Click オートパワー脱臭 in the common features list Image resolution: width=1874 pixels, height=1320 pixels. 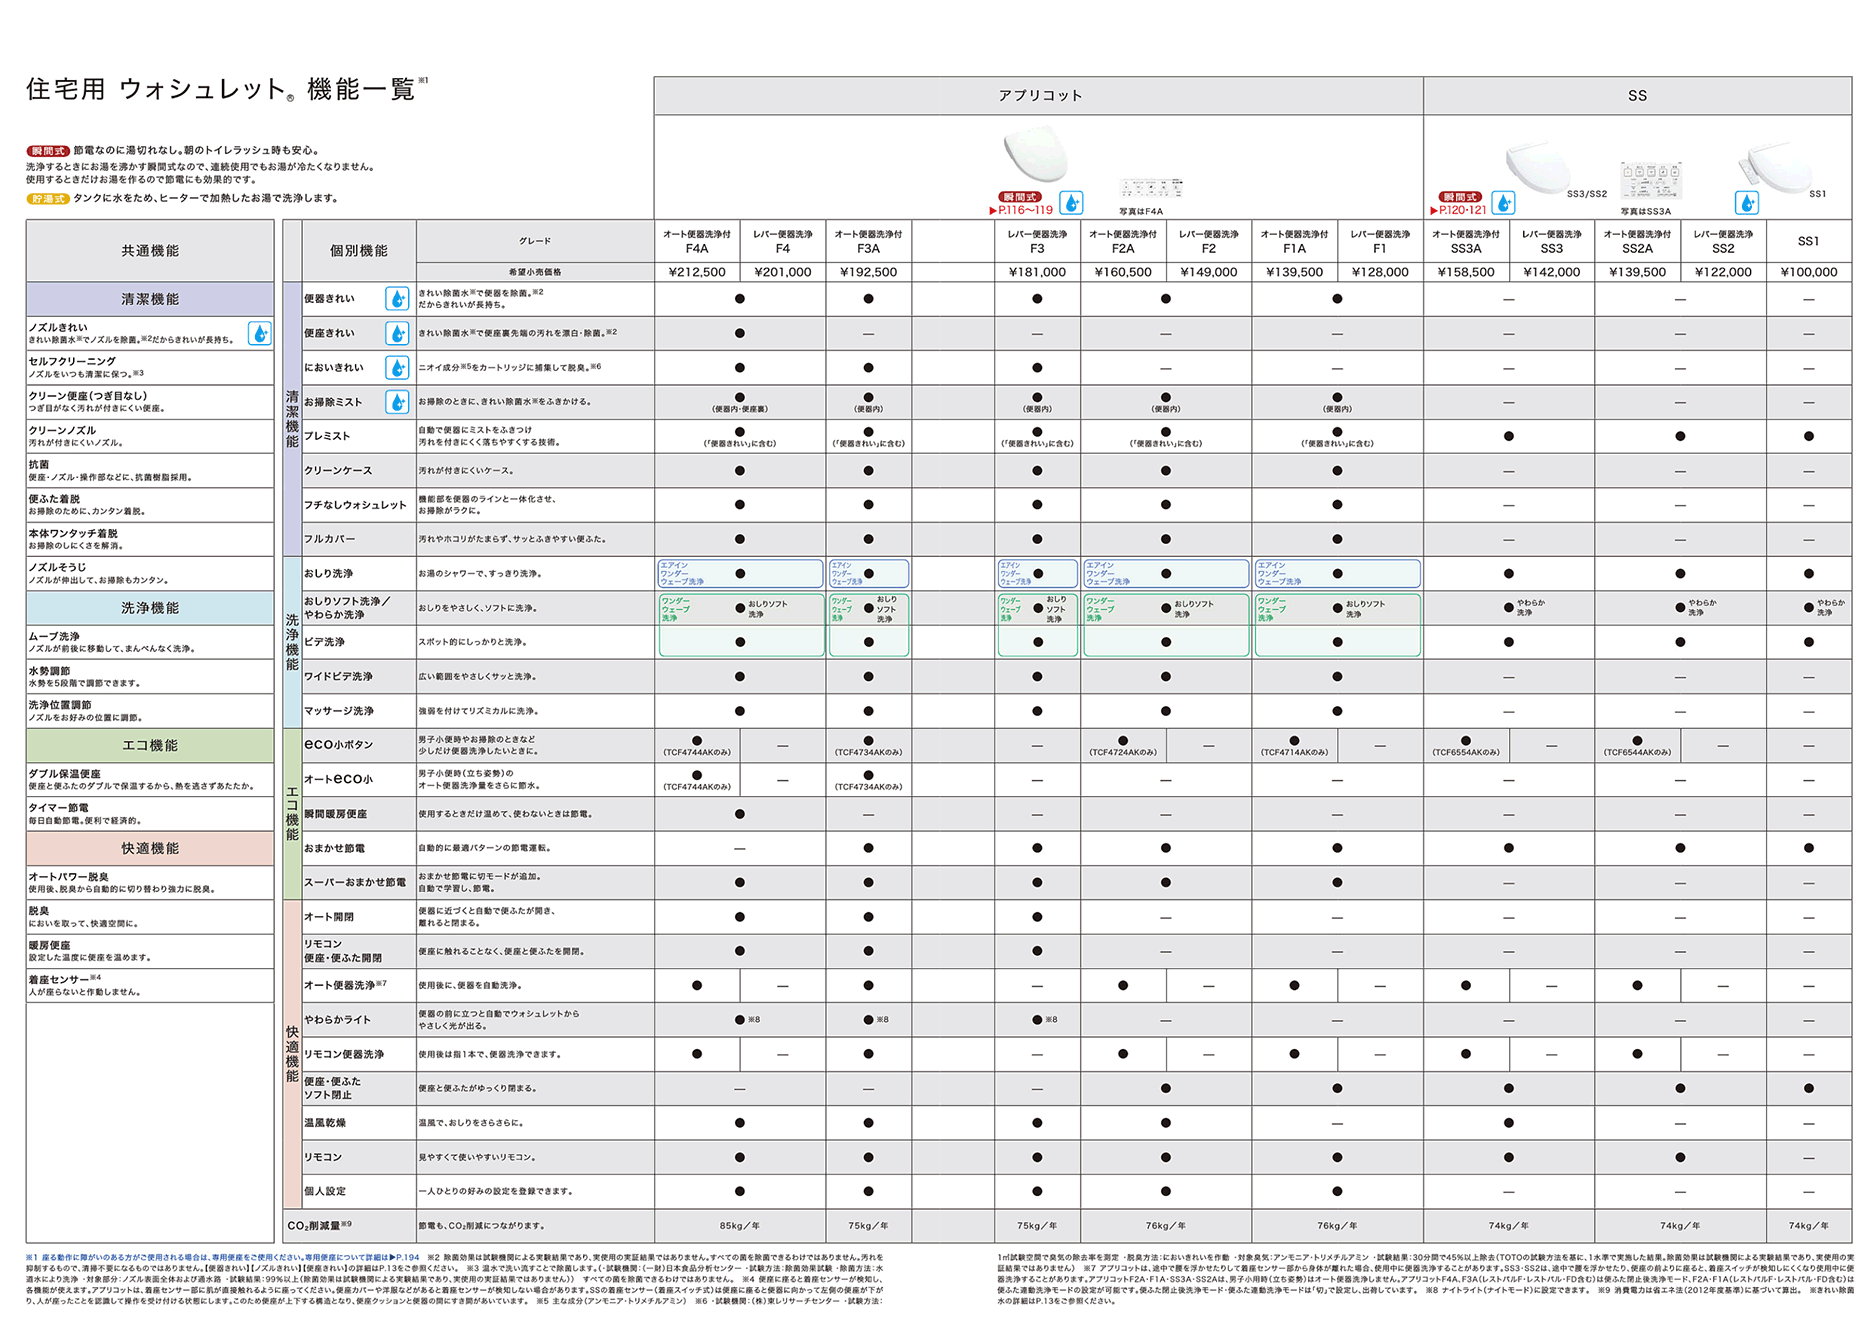pos(69,876)
